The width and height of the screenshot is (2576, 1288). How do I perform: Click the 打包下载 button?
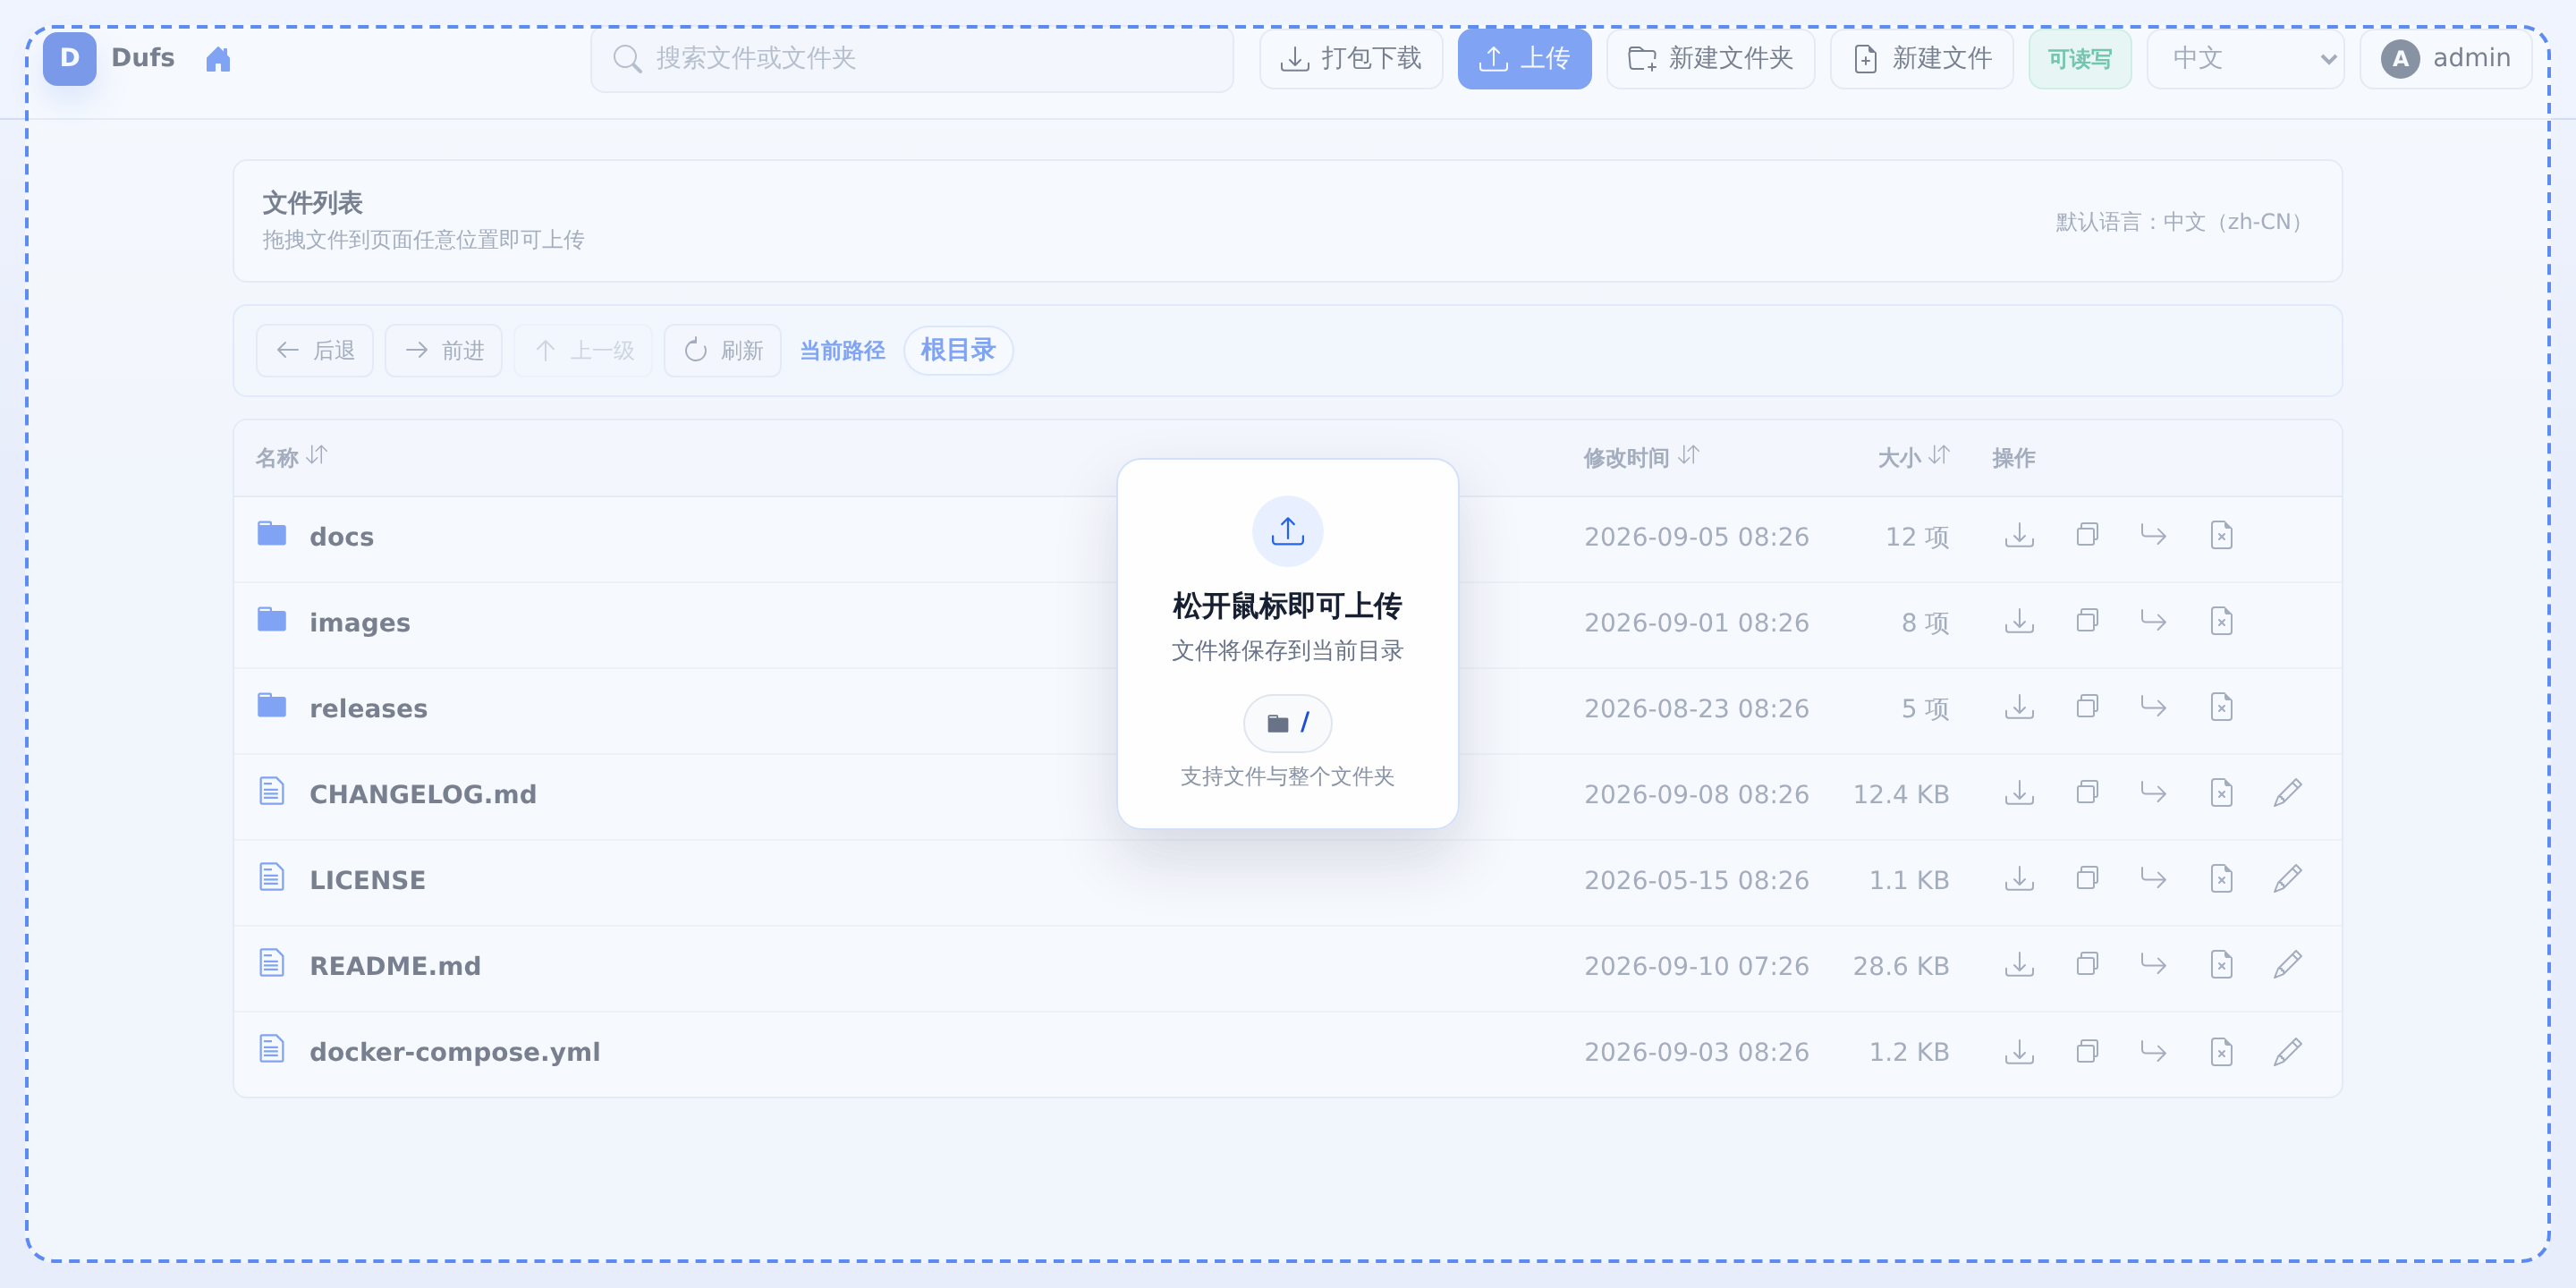coord(1350,59)
